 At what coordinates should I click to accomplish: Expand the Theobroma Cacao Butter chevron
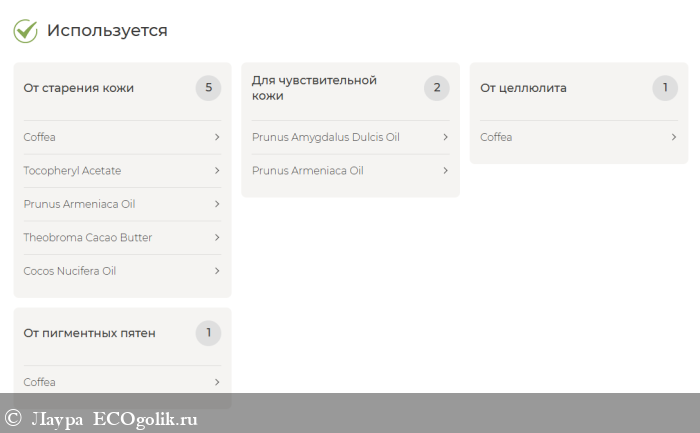[x=217, y=238]
